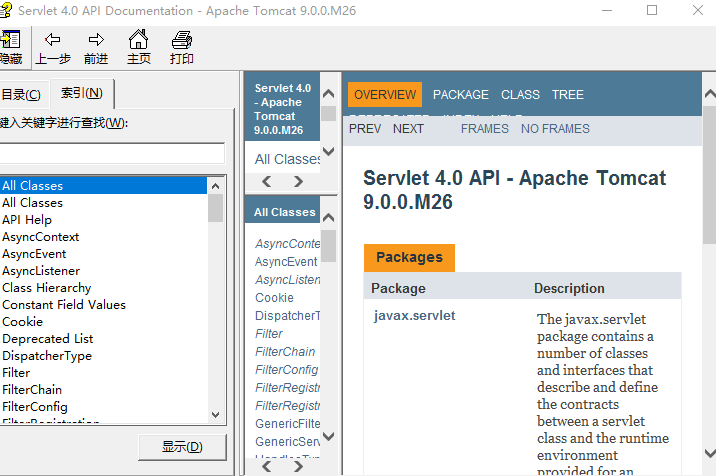Open FilterChain in All Classes frame
This screenshot has height=476, width=716.
pos(285,352)
